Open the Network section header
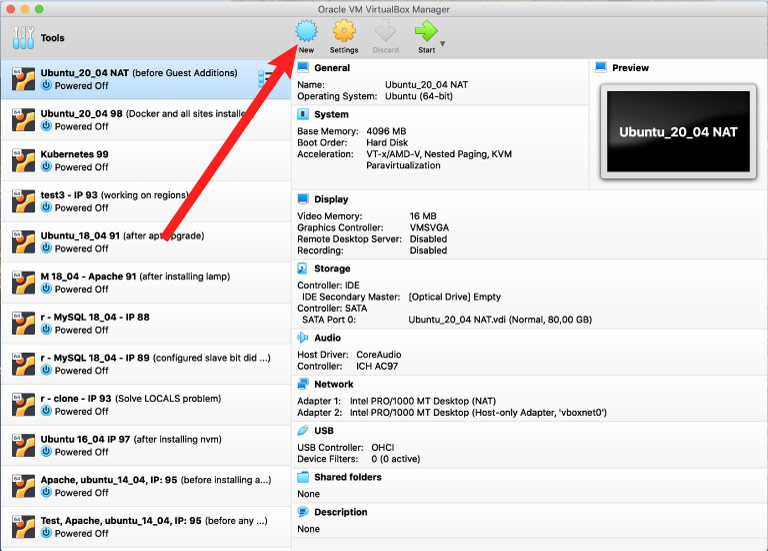768x551 pixels. coord(334,384)
